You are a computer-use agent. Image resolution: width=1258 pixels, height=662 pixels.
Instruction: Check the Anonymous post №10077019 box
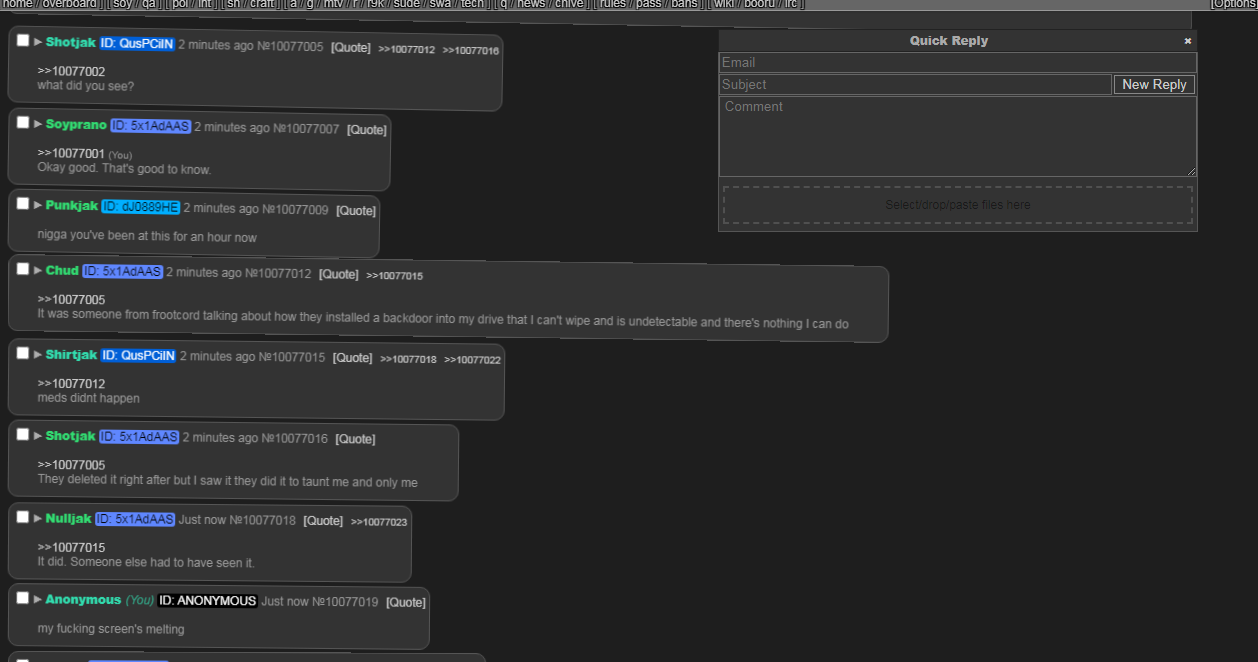(23, 597)
